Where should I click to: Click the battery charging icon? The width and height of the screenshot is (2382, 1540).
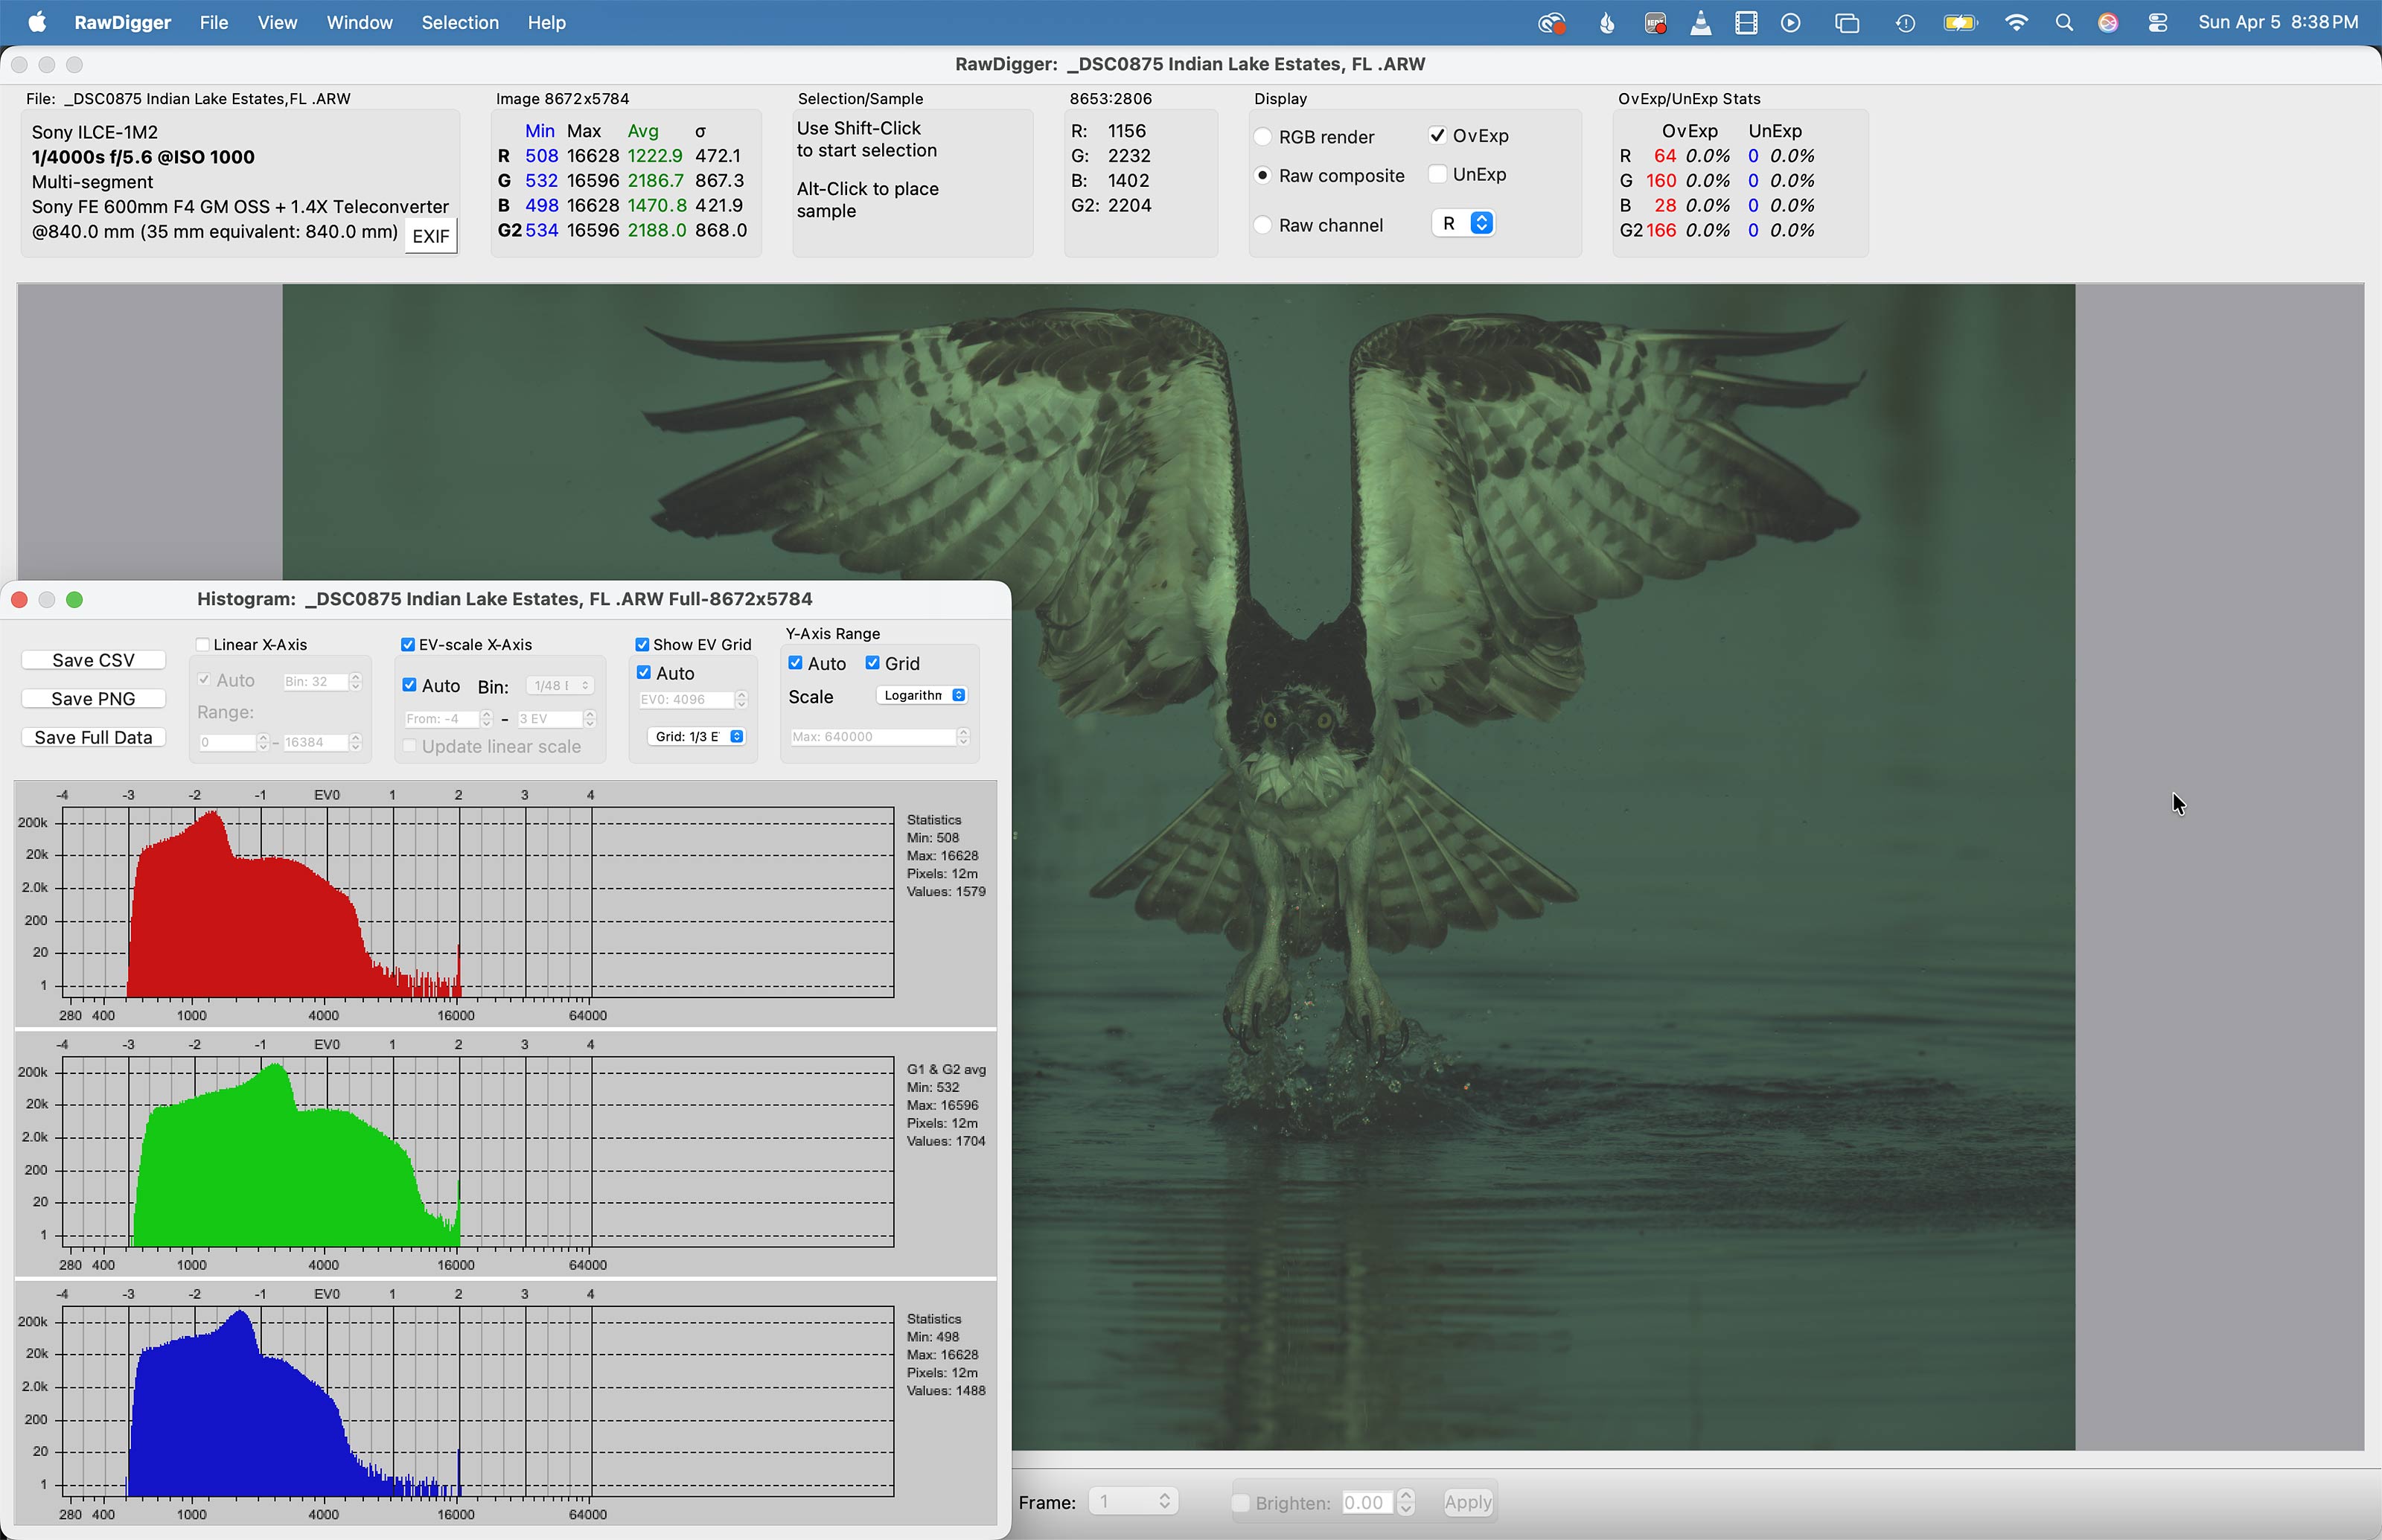coord(1960,23)
